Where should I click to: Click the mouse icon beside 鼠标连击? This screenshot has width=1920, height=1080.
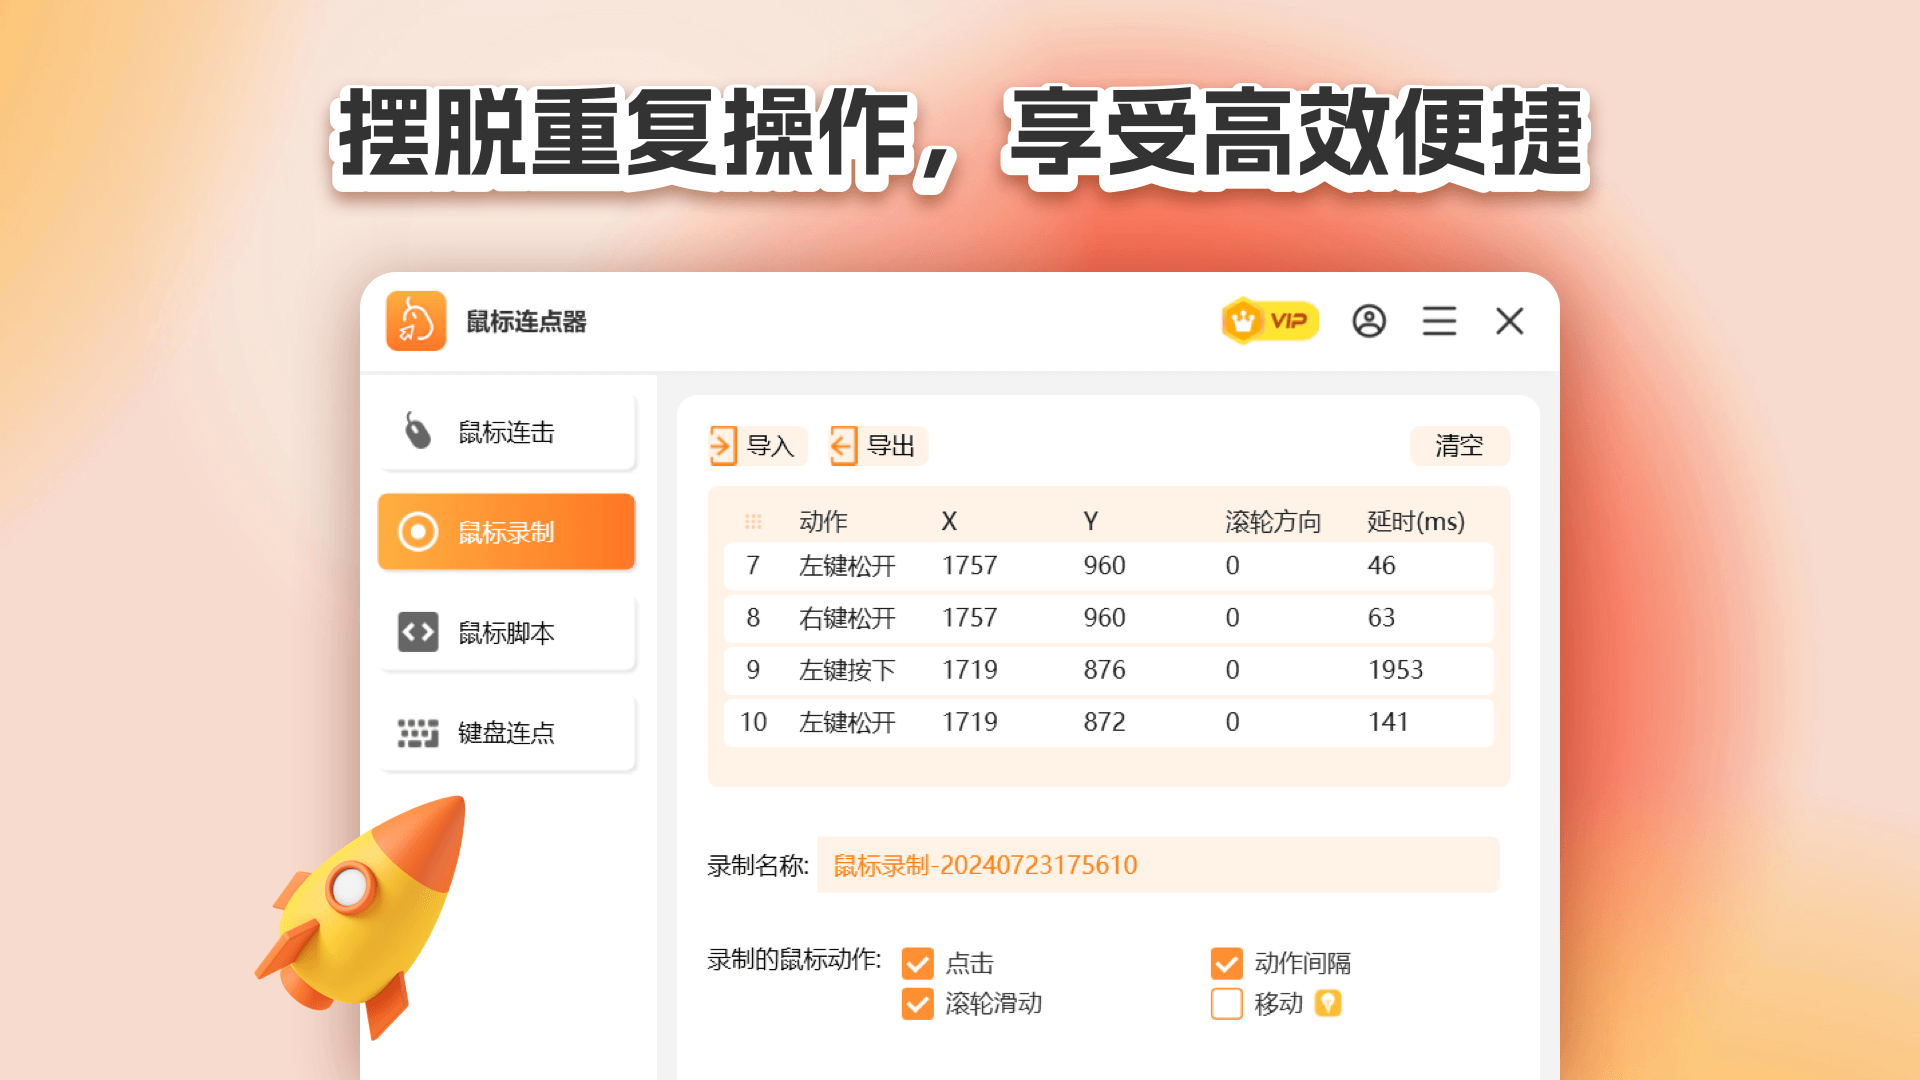pos(417,431)
